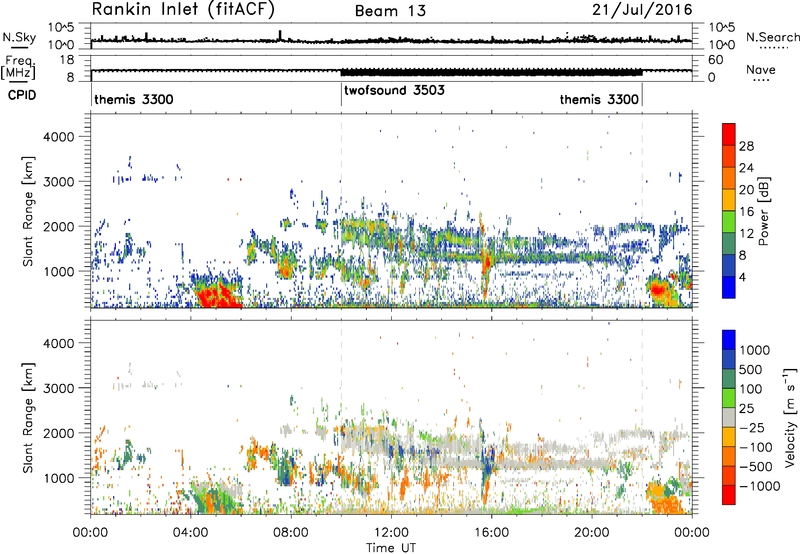This screenshot has height=554, width=800.
Task: Click the '12:00' time tick label
Action: [x=391, y=533]
